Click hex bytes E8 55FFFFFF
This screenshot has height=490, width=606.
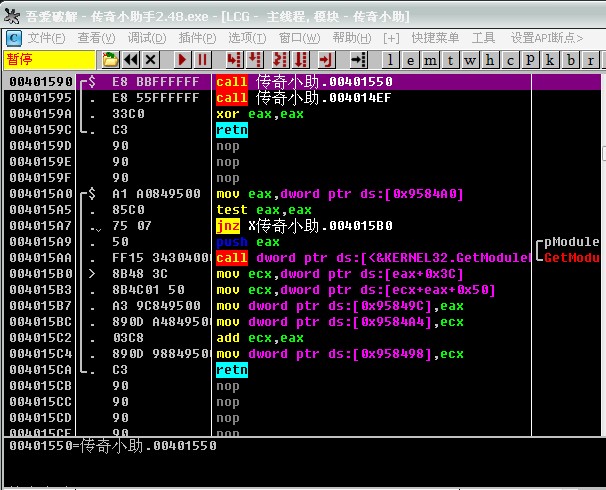click(156, 98)
